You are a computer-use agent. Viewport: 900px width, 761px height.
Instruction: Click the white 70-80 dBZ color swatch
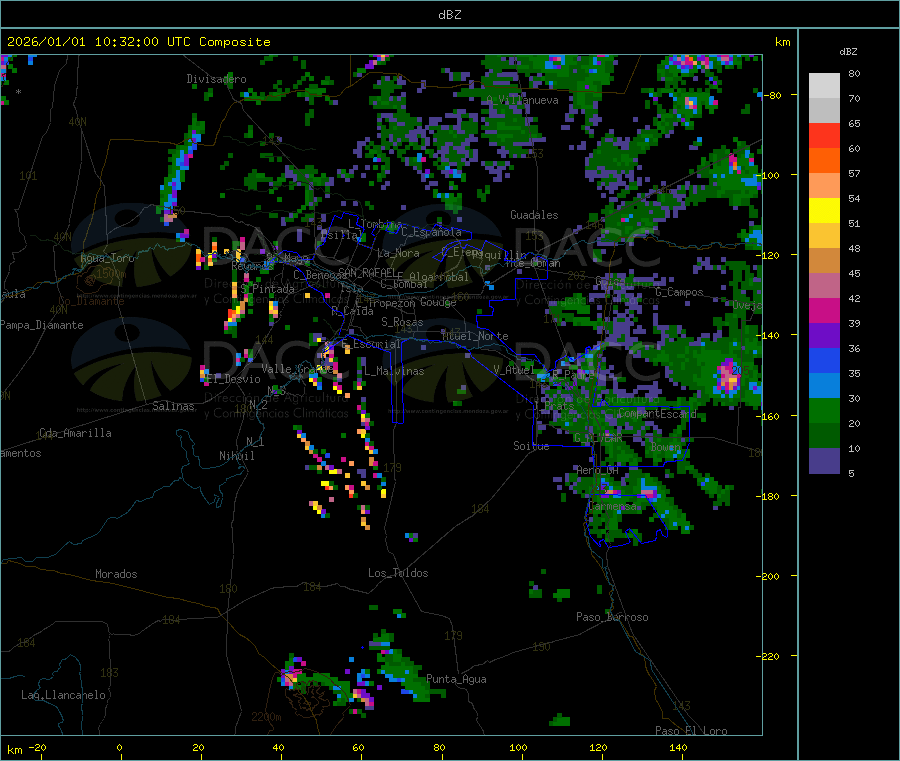coord(824,86)
